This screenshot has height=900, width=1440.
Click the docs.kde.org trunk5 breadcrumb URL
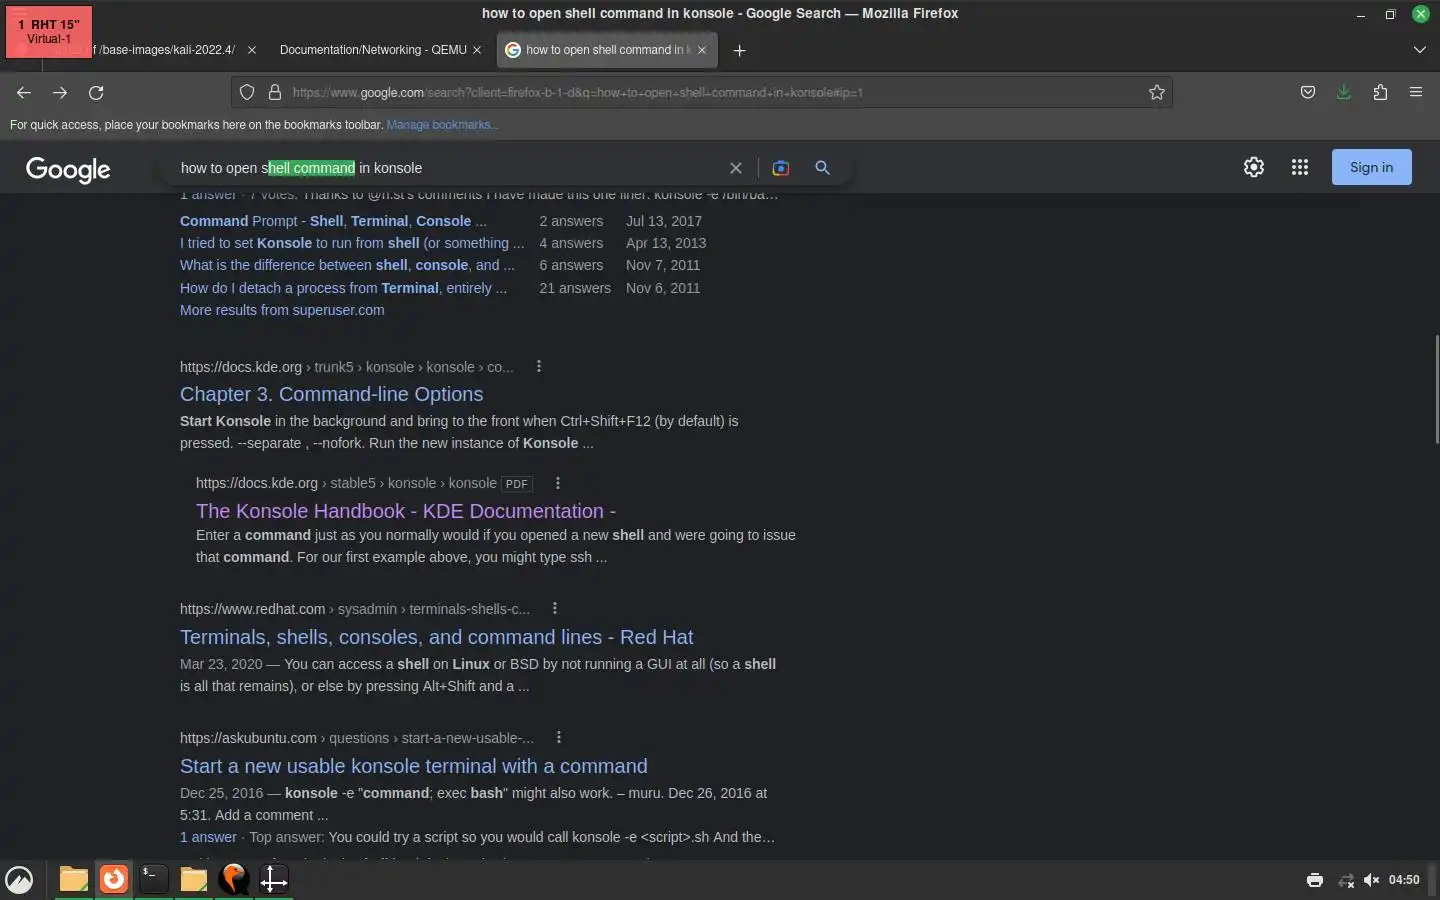(x=347, y=367)
